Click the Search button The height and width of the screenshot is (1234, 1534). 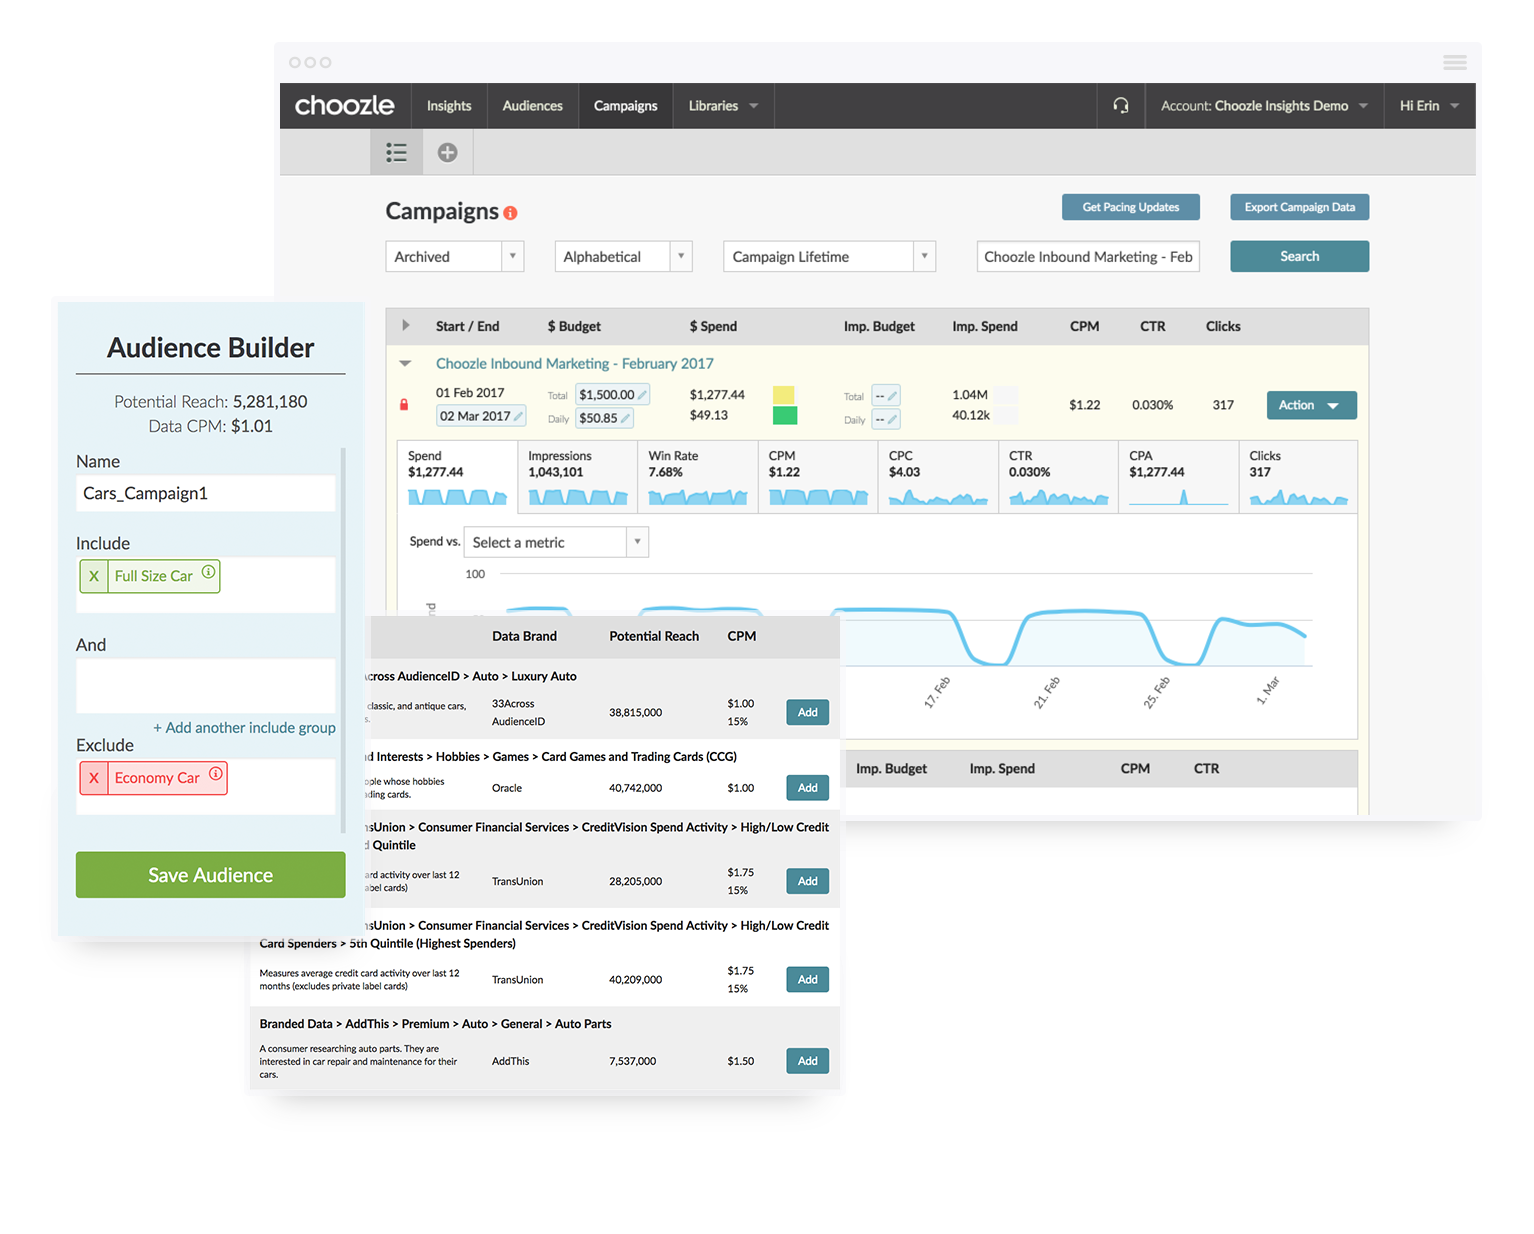pos(1300,256)
